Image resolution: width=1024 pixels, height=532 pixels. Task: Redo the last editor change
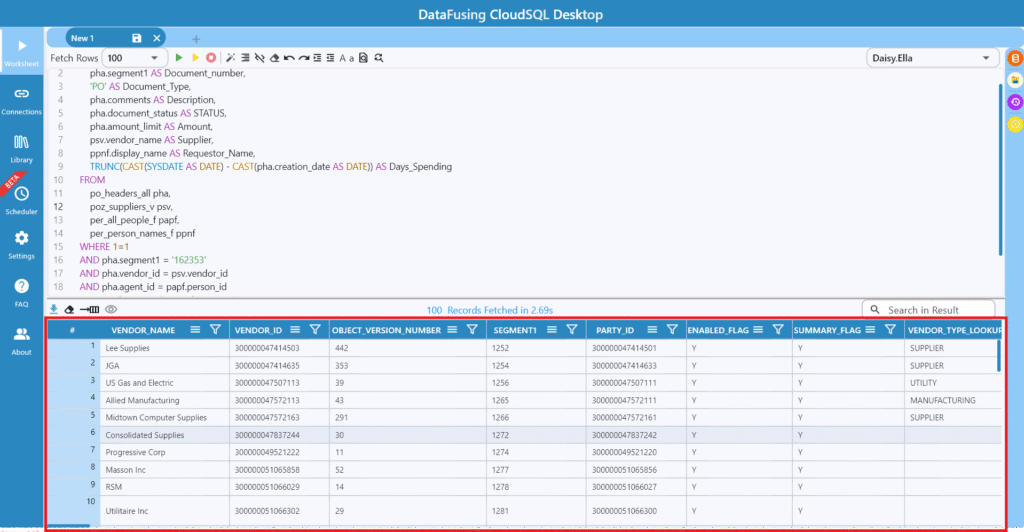(304, 58)
